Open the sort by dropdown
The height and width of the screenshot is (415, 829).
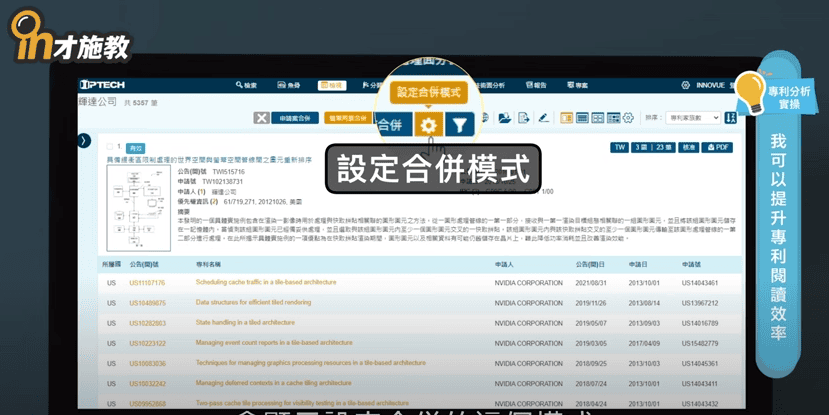[693, 118]
